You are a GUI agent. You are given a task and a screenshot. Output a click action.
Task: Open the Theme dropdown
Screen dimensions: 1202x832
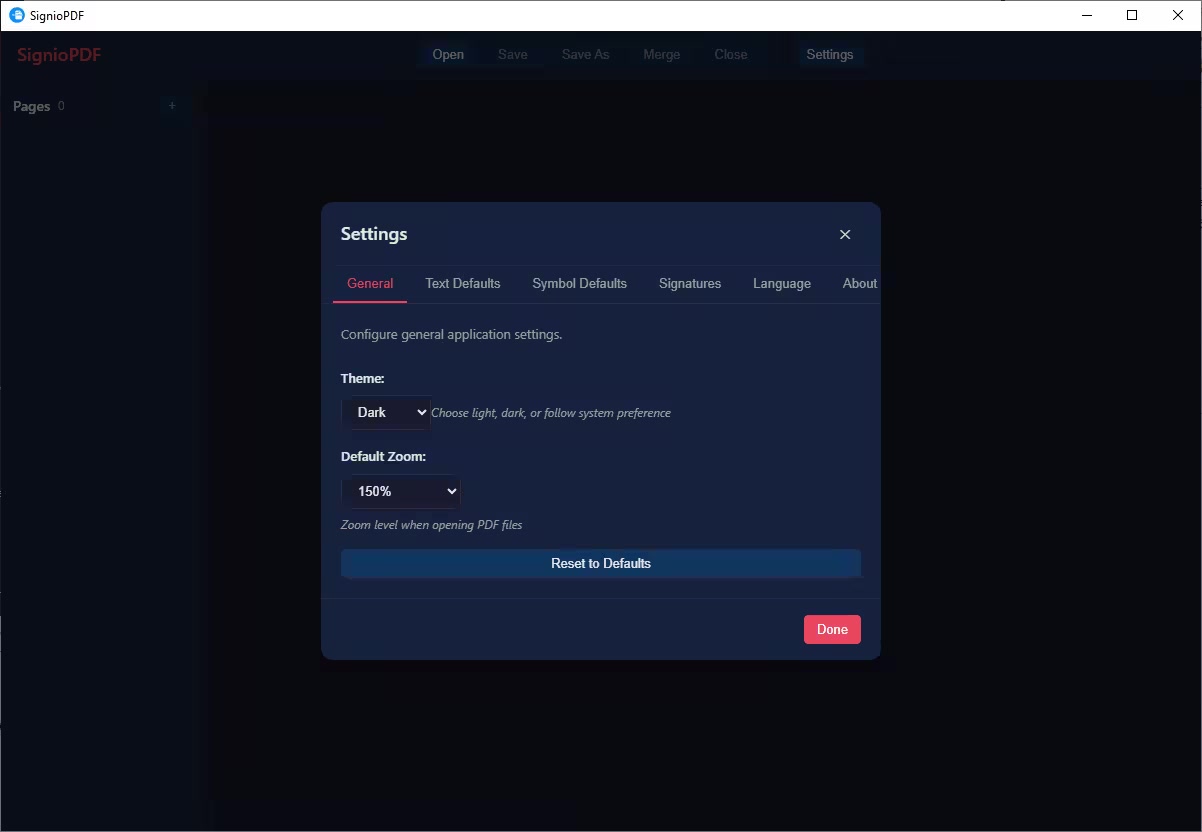click(x=386, y=412)
